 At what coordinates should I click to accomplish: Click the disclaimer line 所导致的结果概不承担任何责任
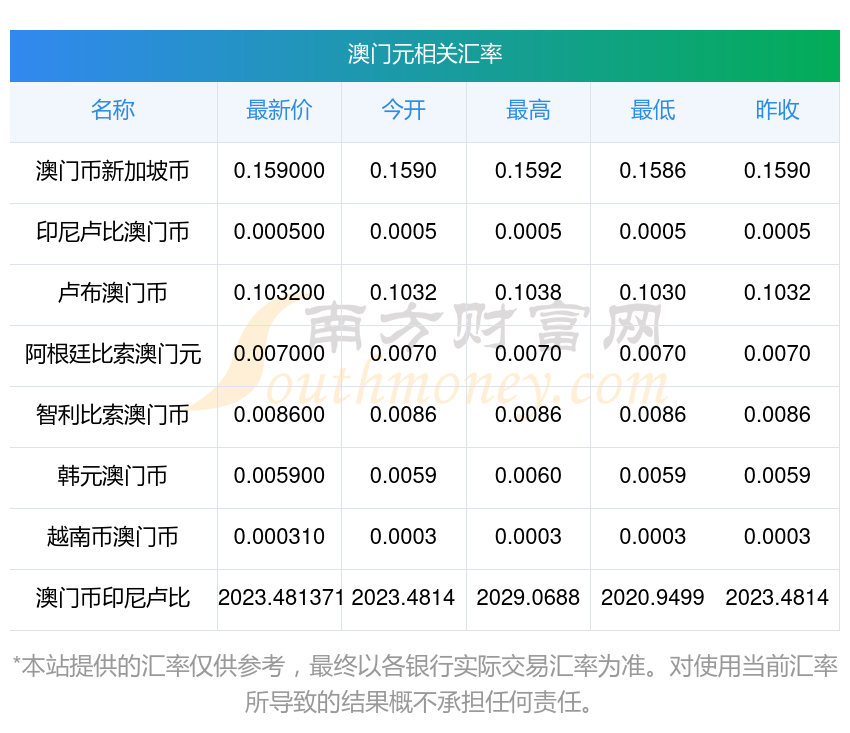[418, 702]
